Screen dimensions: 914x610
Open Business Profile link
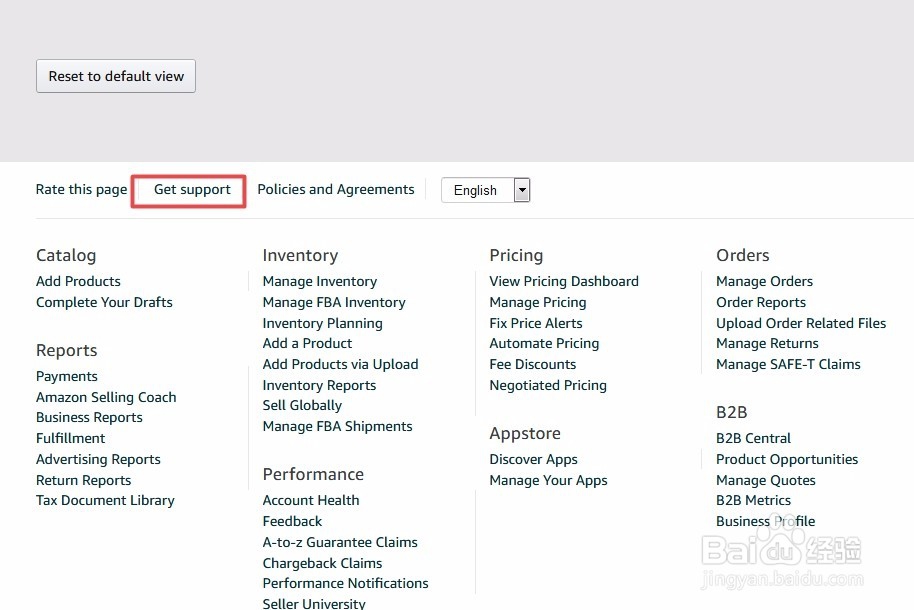click(765, 521)
